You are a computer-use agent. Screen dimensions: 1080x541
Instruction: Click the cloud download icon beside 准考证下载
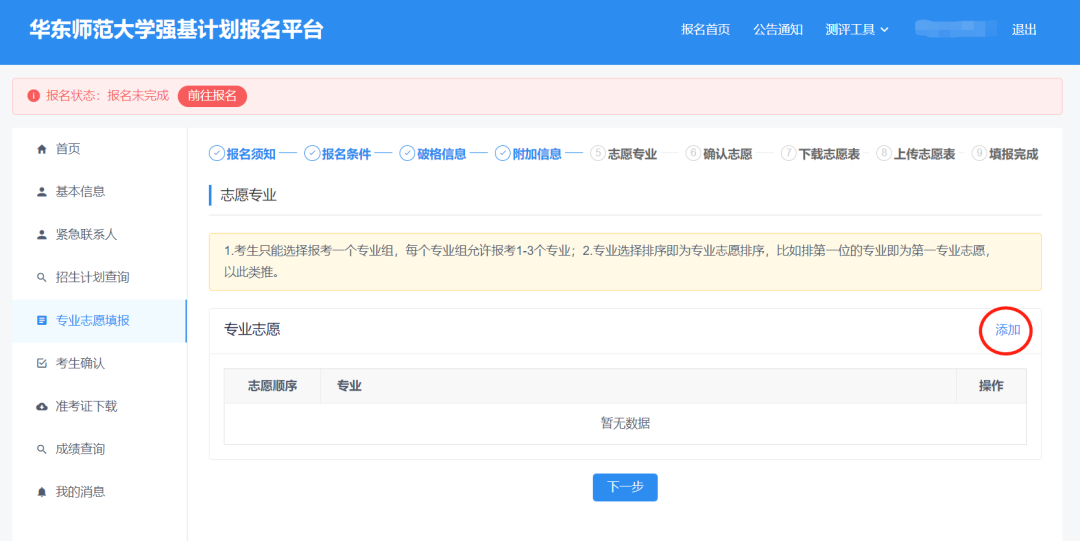[x=42, y=407]
